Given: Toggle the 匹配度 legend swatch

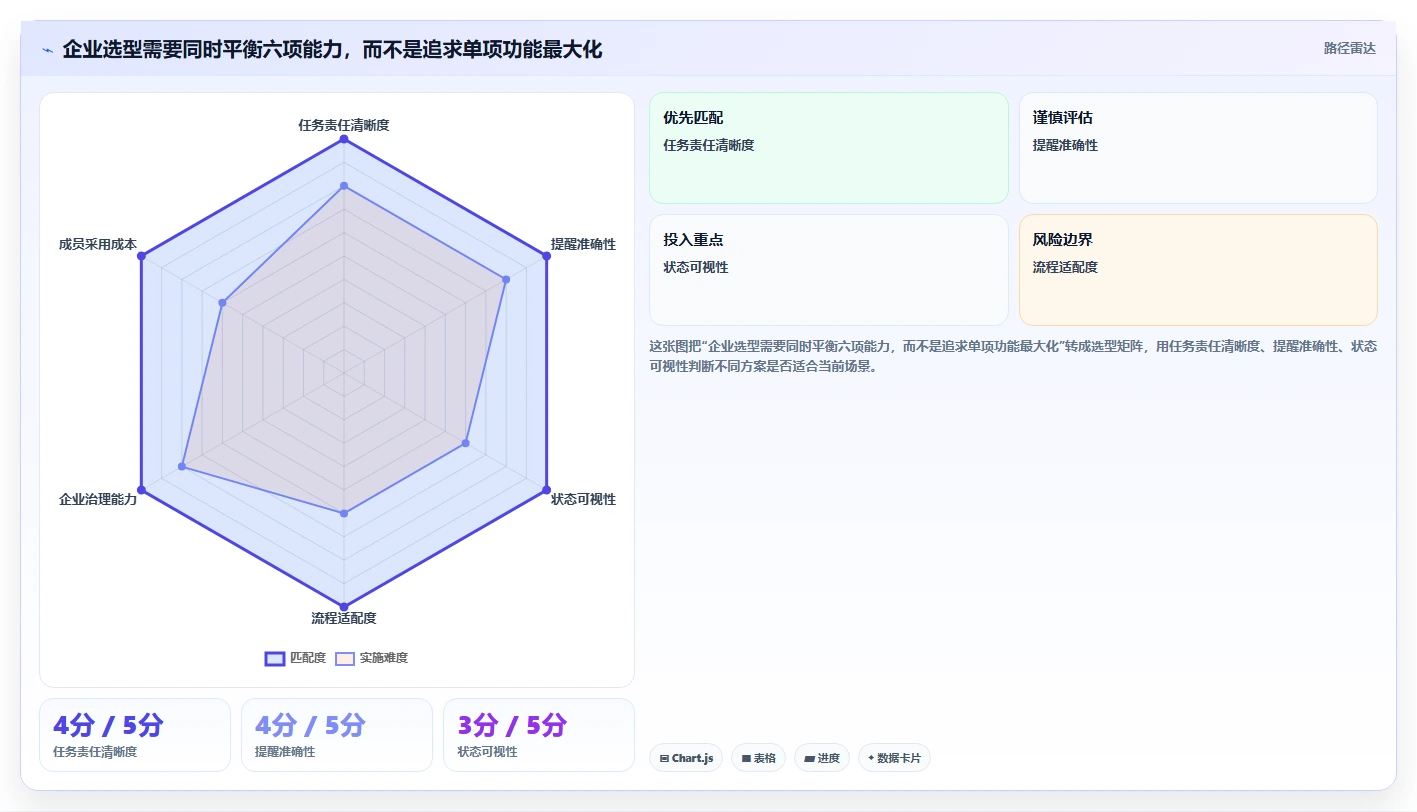Looking at the screenshot, I should 275,658.
